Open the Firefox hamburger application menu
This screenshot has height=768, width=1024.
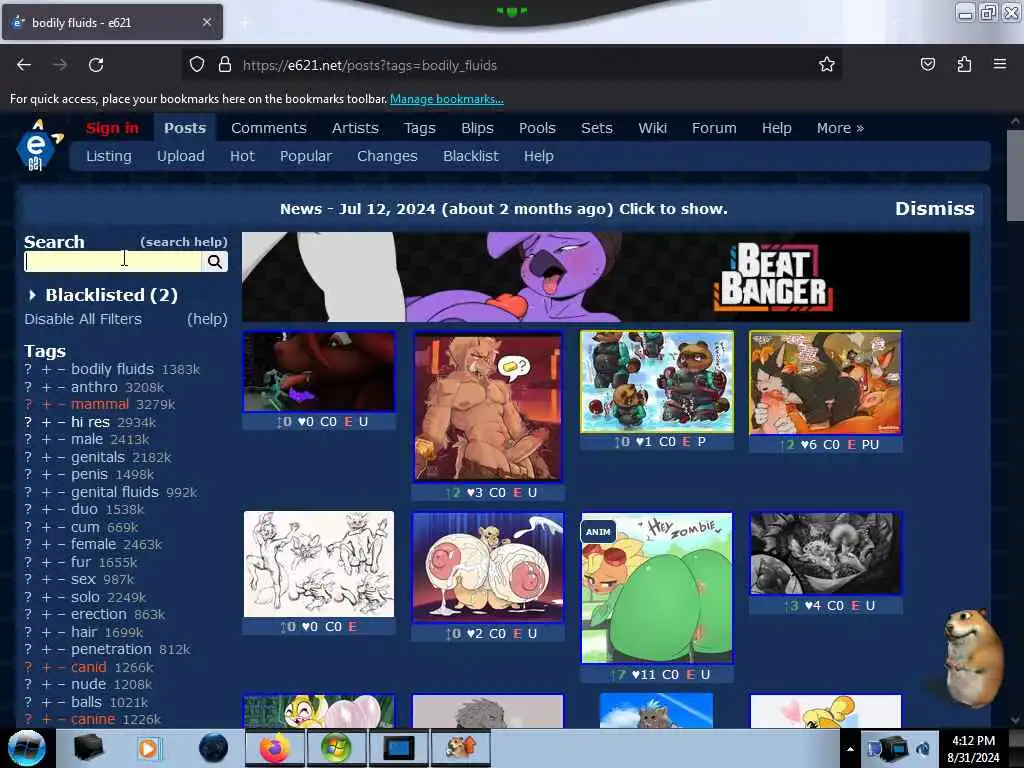click(1000, 64)
